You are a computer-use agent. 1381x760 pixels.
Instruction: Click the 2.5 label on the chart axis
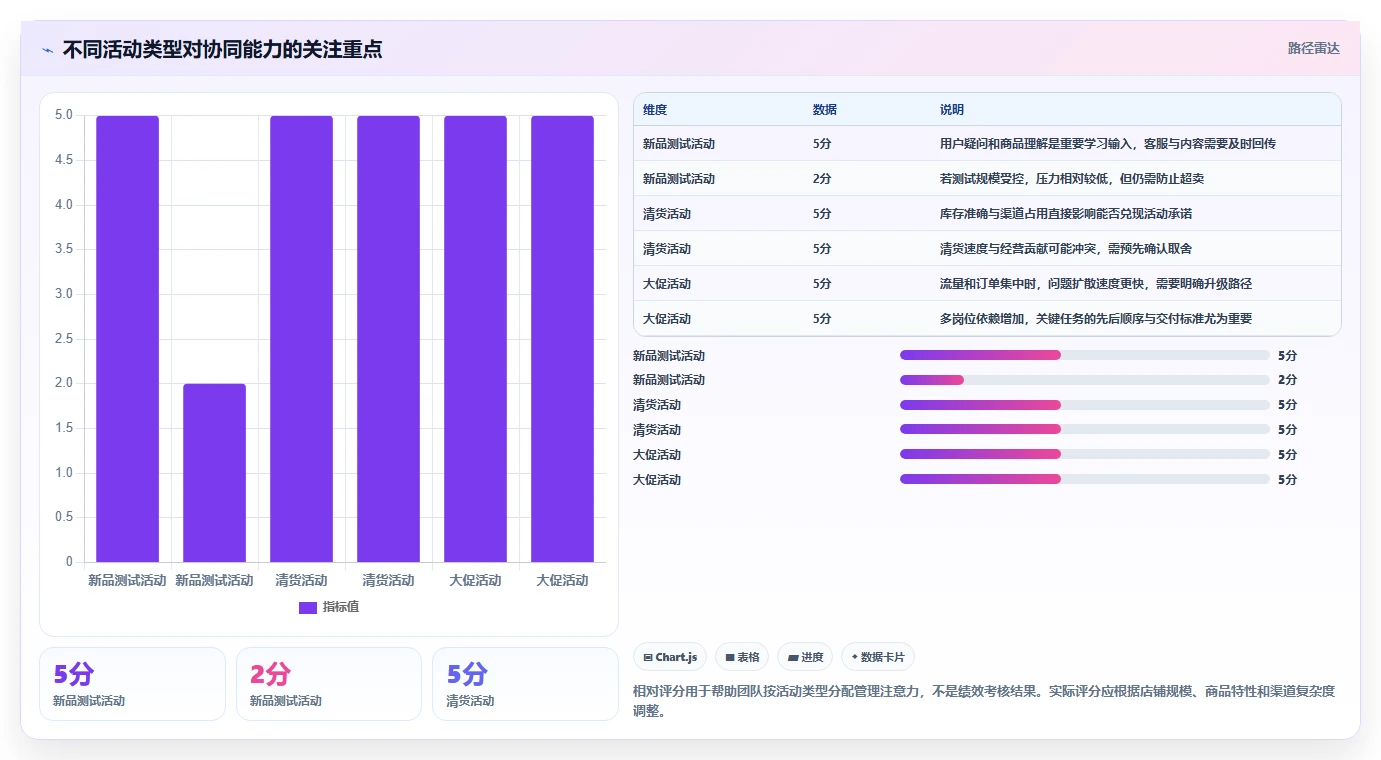click(64, 339)
